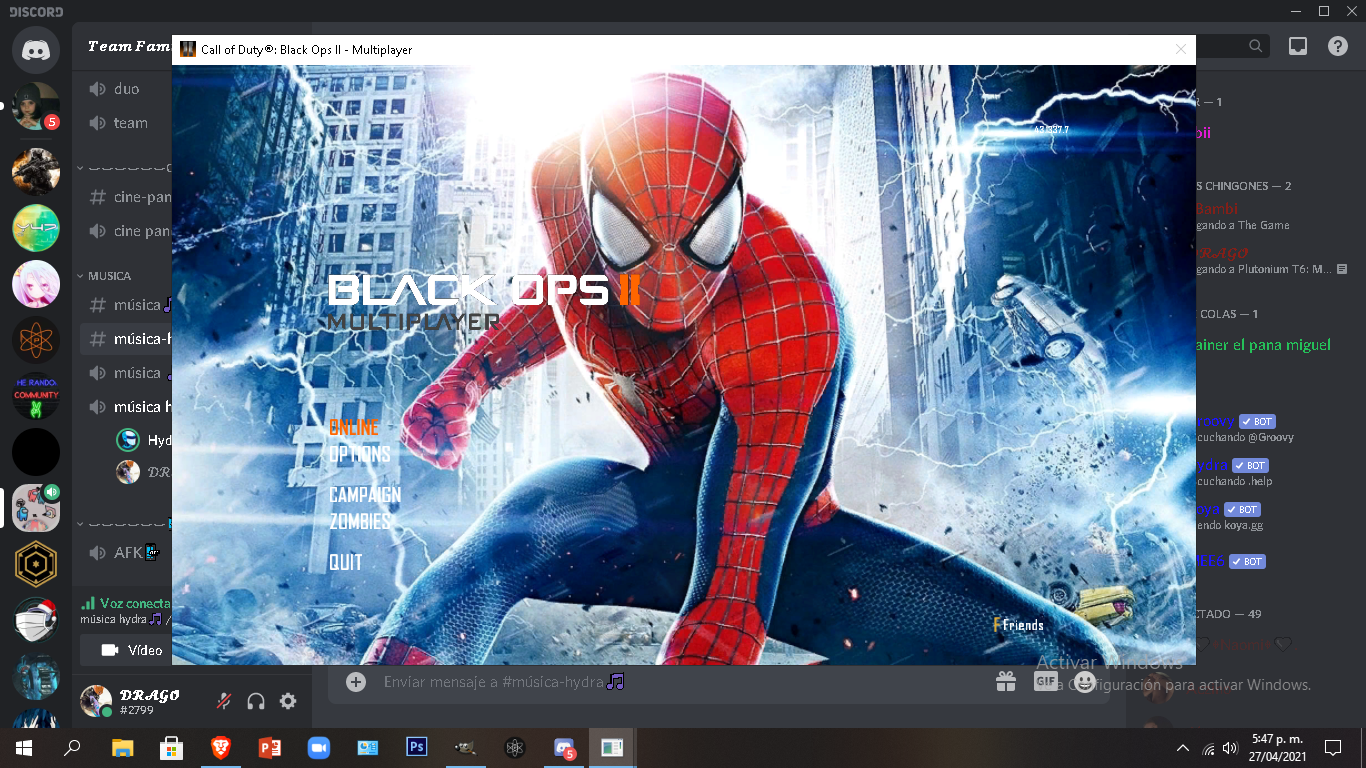The width and height of the screenshot is (1366, 768).
Task: Open Plutonium atom icon in taskbar
Action: (515, 747)
